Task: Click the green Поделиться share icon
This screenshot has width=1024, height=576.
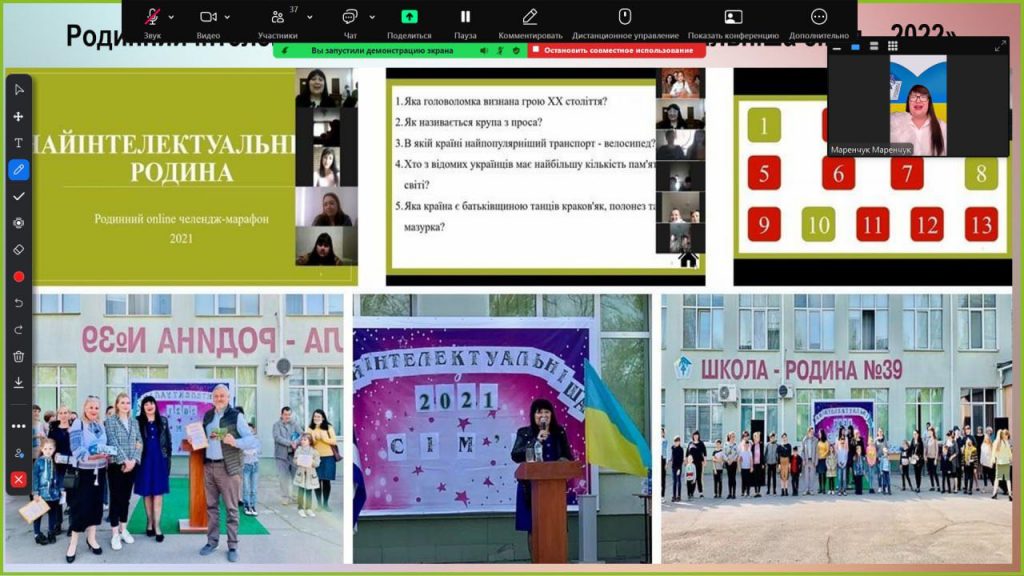Action: 409,17
